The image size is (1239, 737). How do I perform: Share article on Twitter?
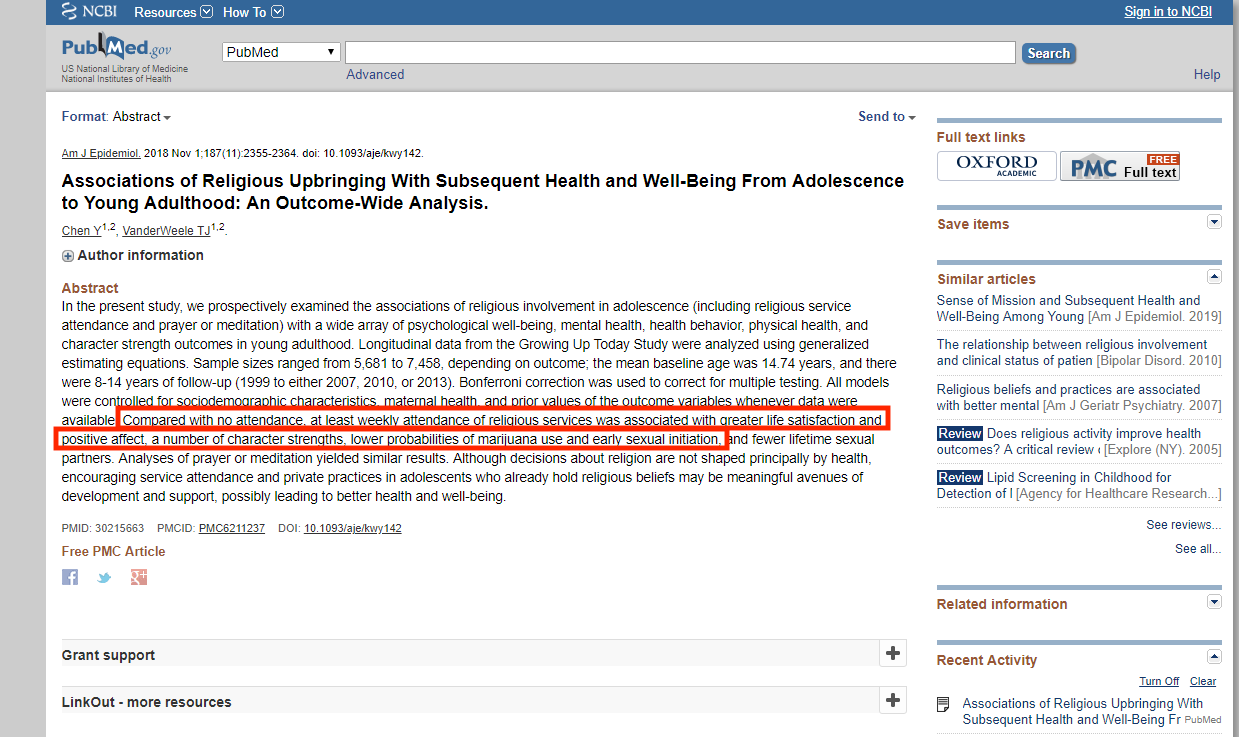pyautogui.click(x=104, y=577)
